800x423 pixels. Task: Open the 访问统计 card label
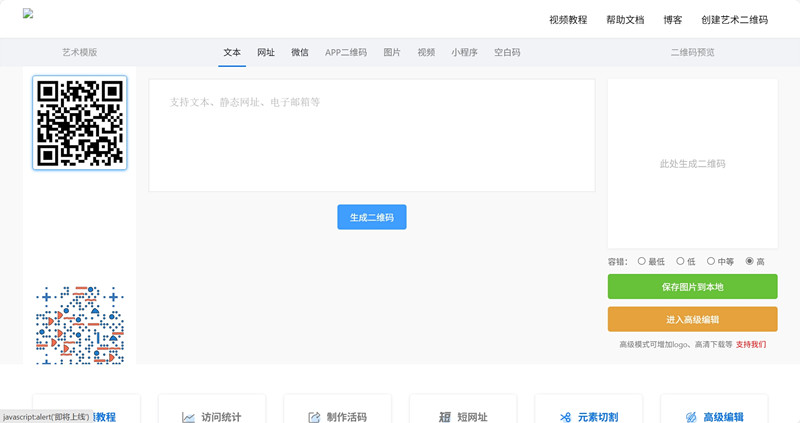221,417
